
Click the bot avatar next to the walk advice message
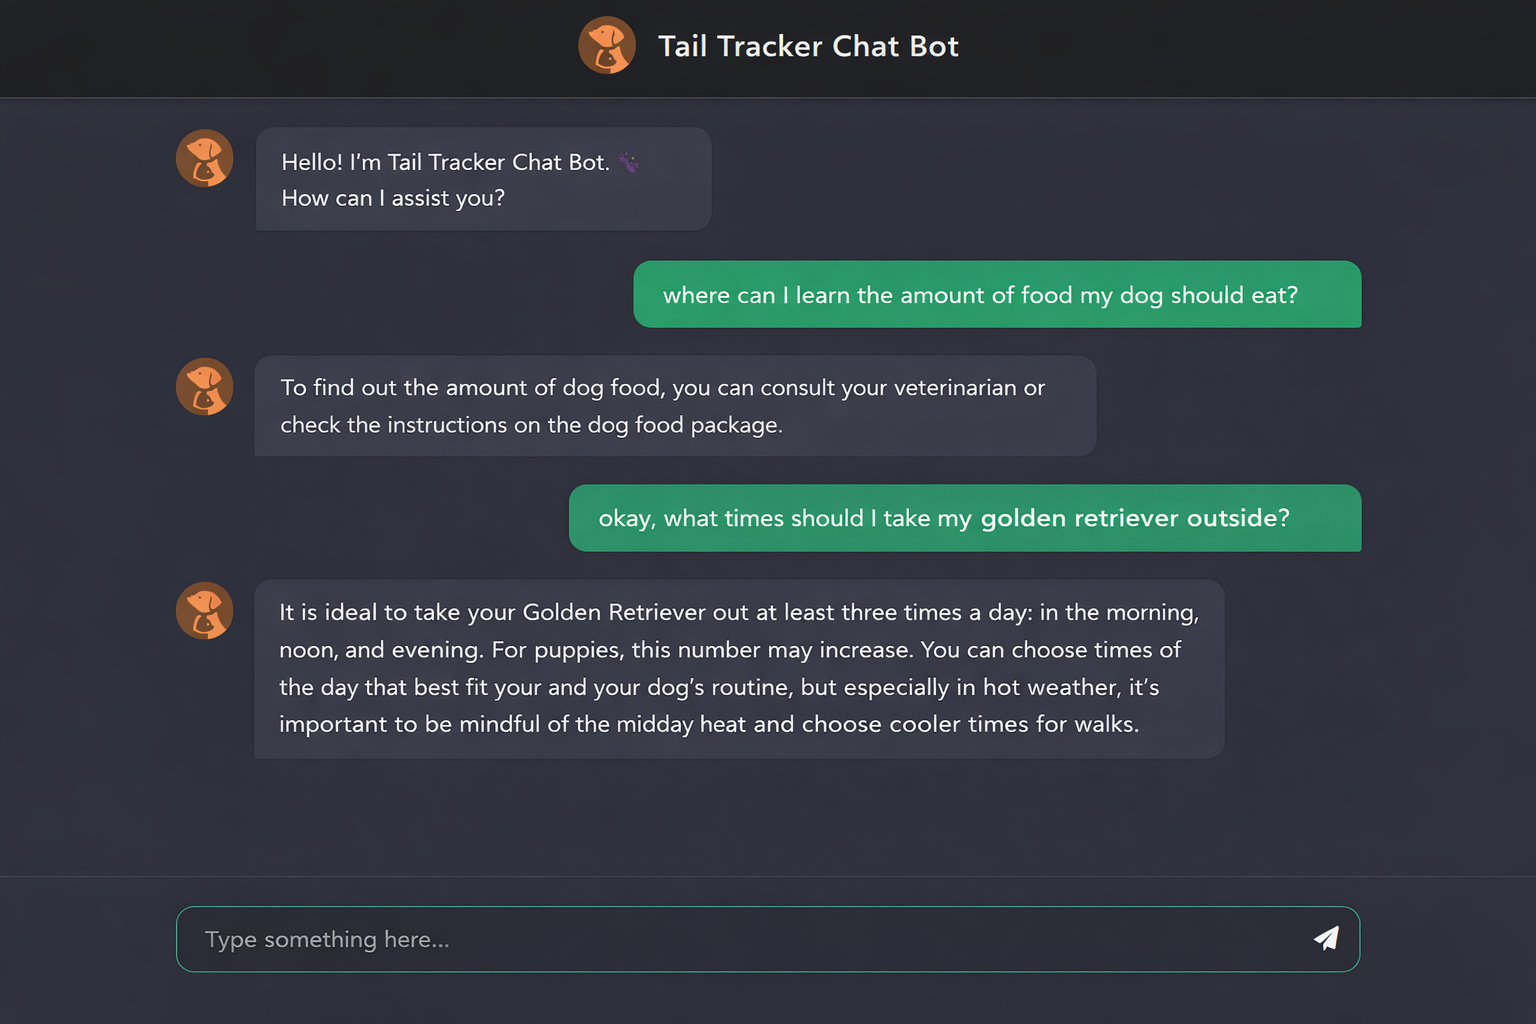[x=204, y=610]
